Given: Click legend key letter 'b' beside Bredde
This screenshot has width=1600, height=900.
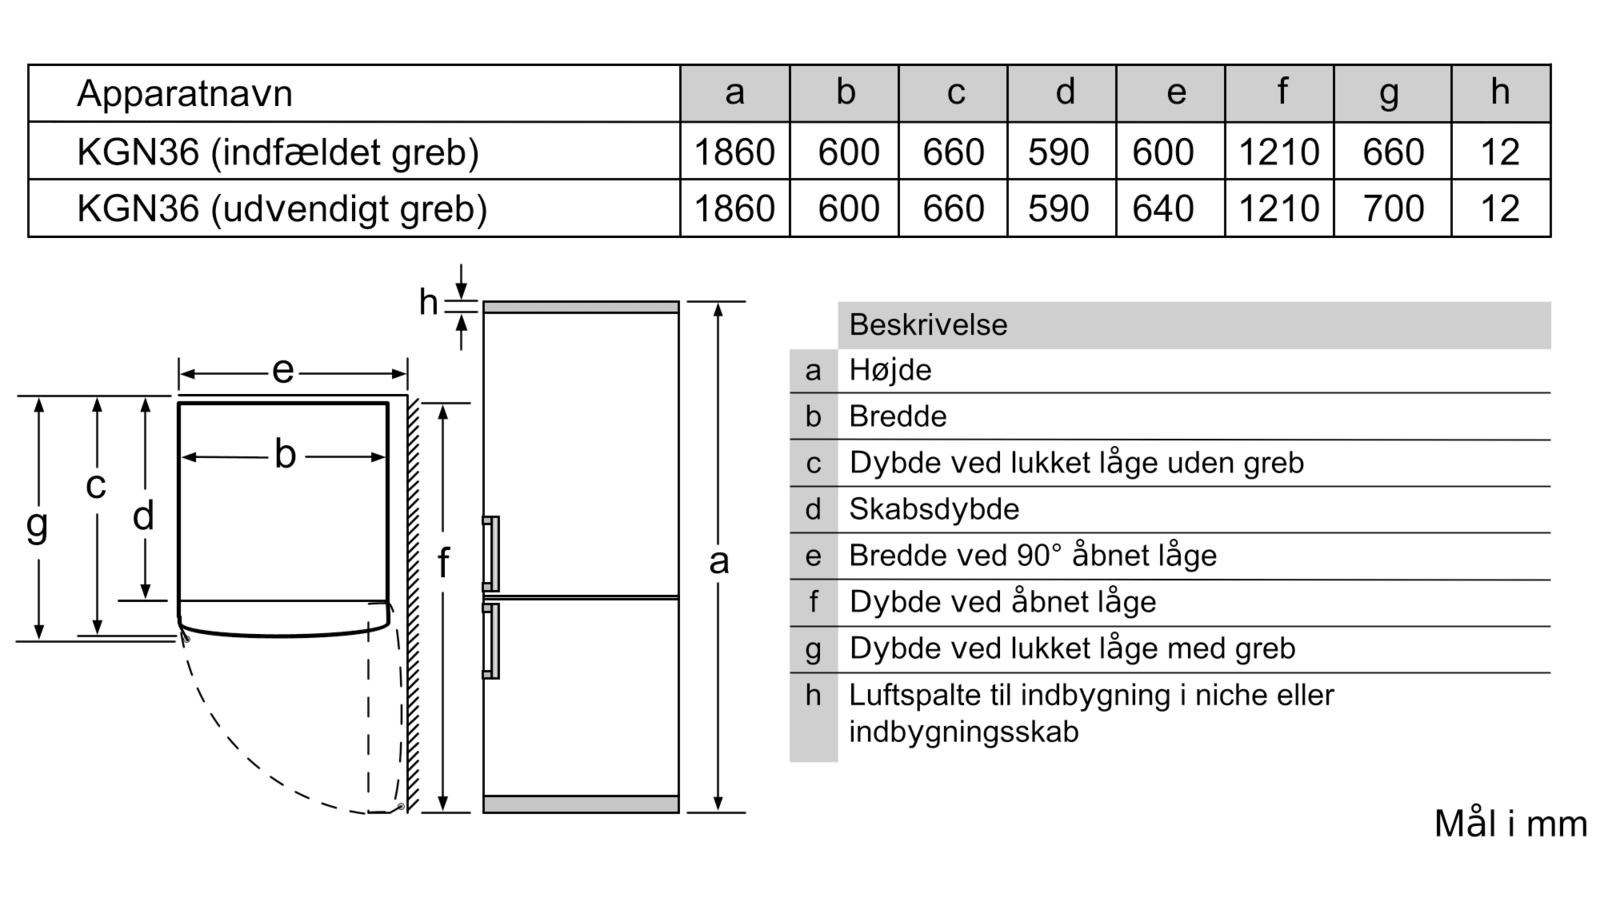Looking at the screenshot, I should tap(813, 417).
